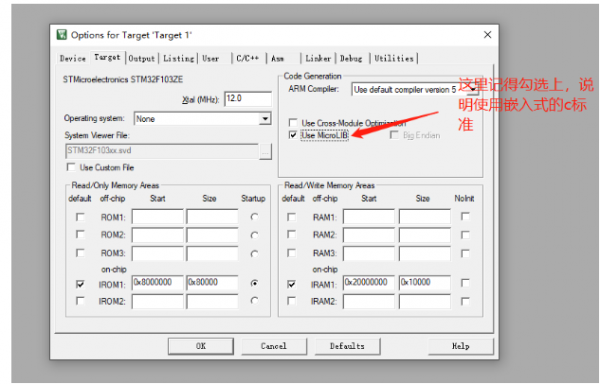Open the Listing tab
This screenshot has height=384, width=600.
tap(178, 59)
